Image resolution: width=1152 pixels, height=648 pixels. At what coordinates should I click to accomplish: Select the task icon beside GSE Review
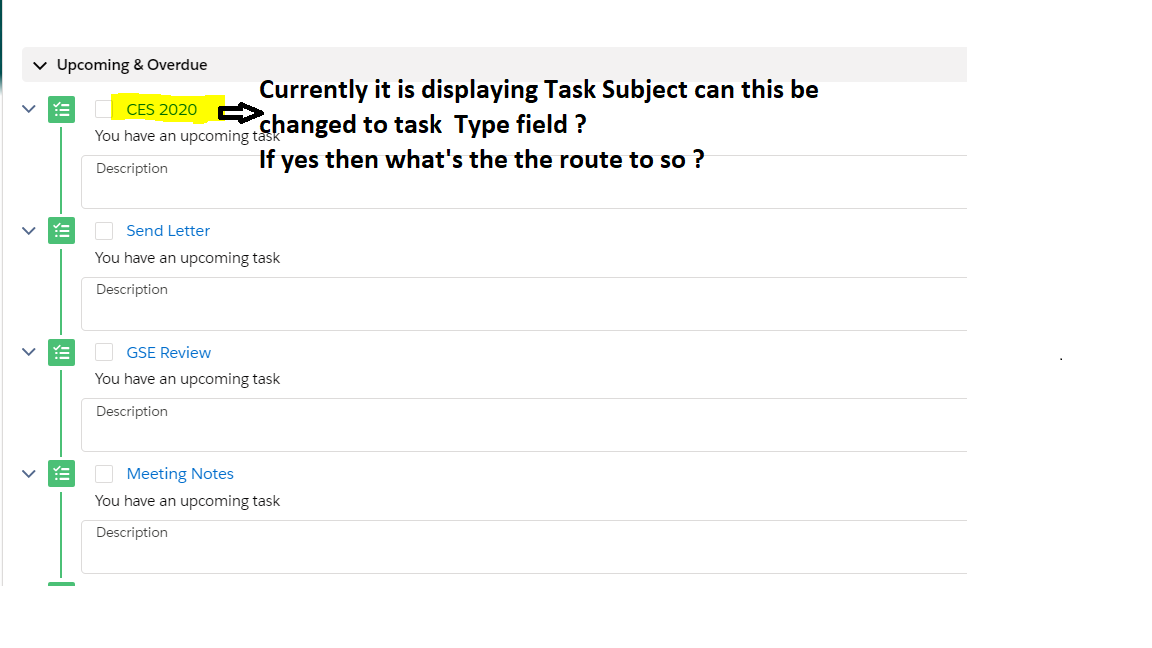[61, 352]
